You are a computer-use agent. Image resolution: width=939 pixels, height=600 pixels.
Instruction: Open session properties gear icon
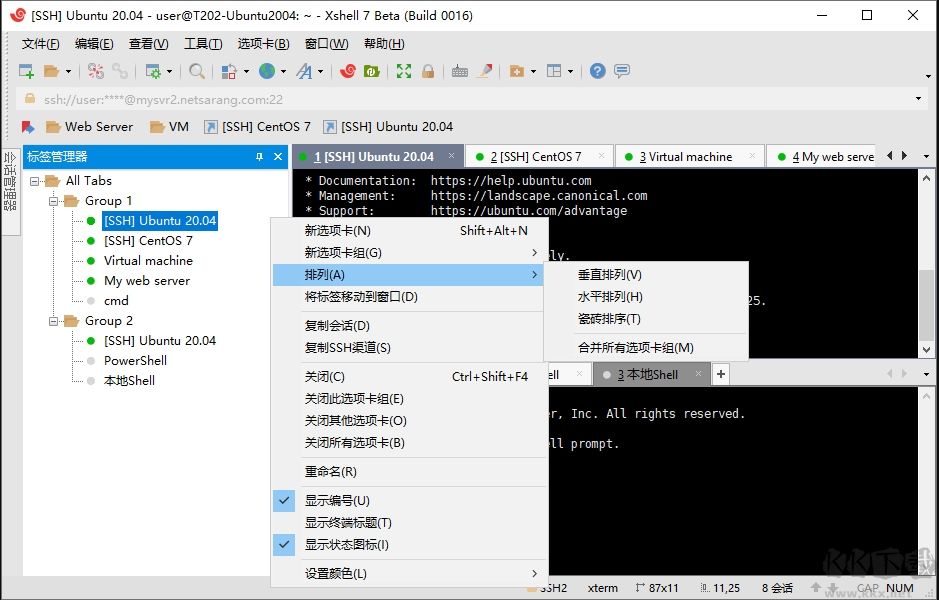tap(155, 71)
